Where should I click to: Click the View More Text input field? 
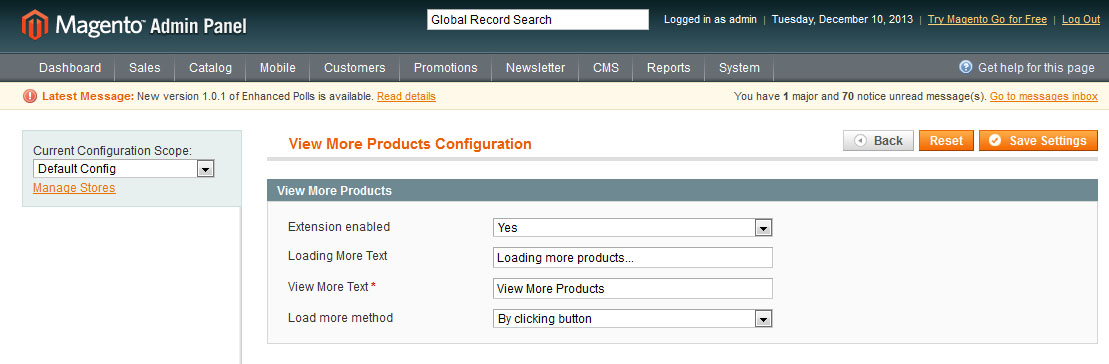pos(632,288)
